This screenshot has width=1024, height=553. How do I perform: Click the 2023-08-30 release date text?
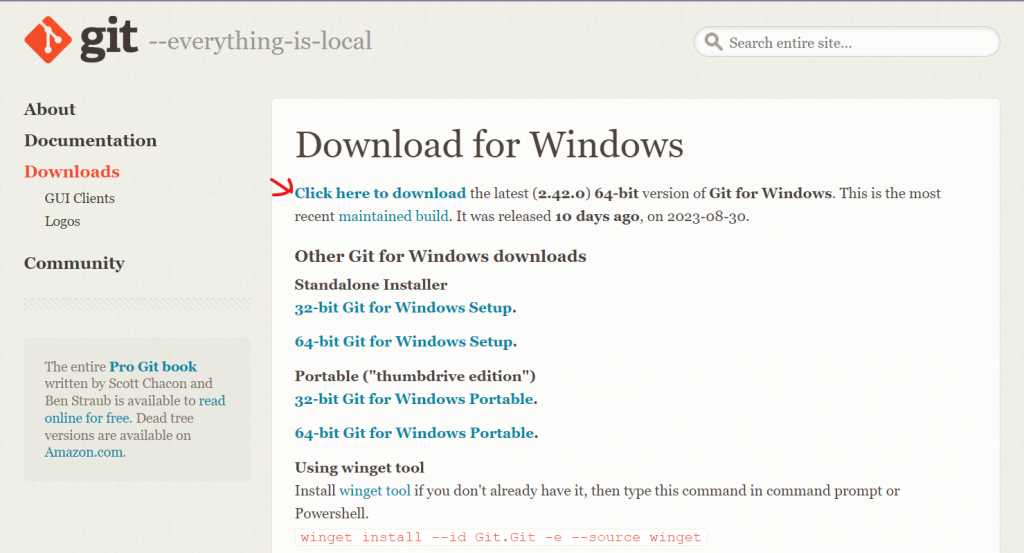[706, 216]
